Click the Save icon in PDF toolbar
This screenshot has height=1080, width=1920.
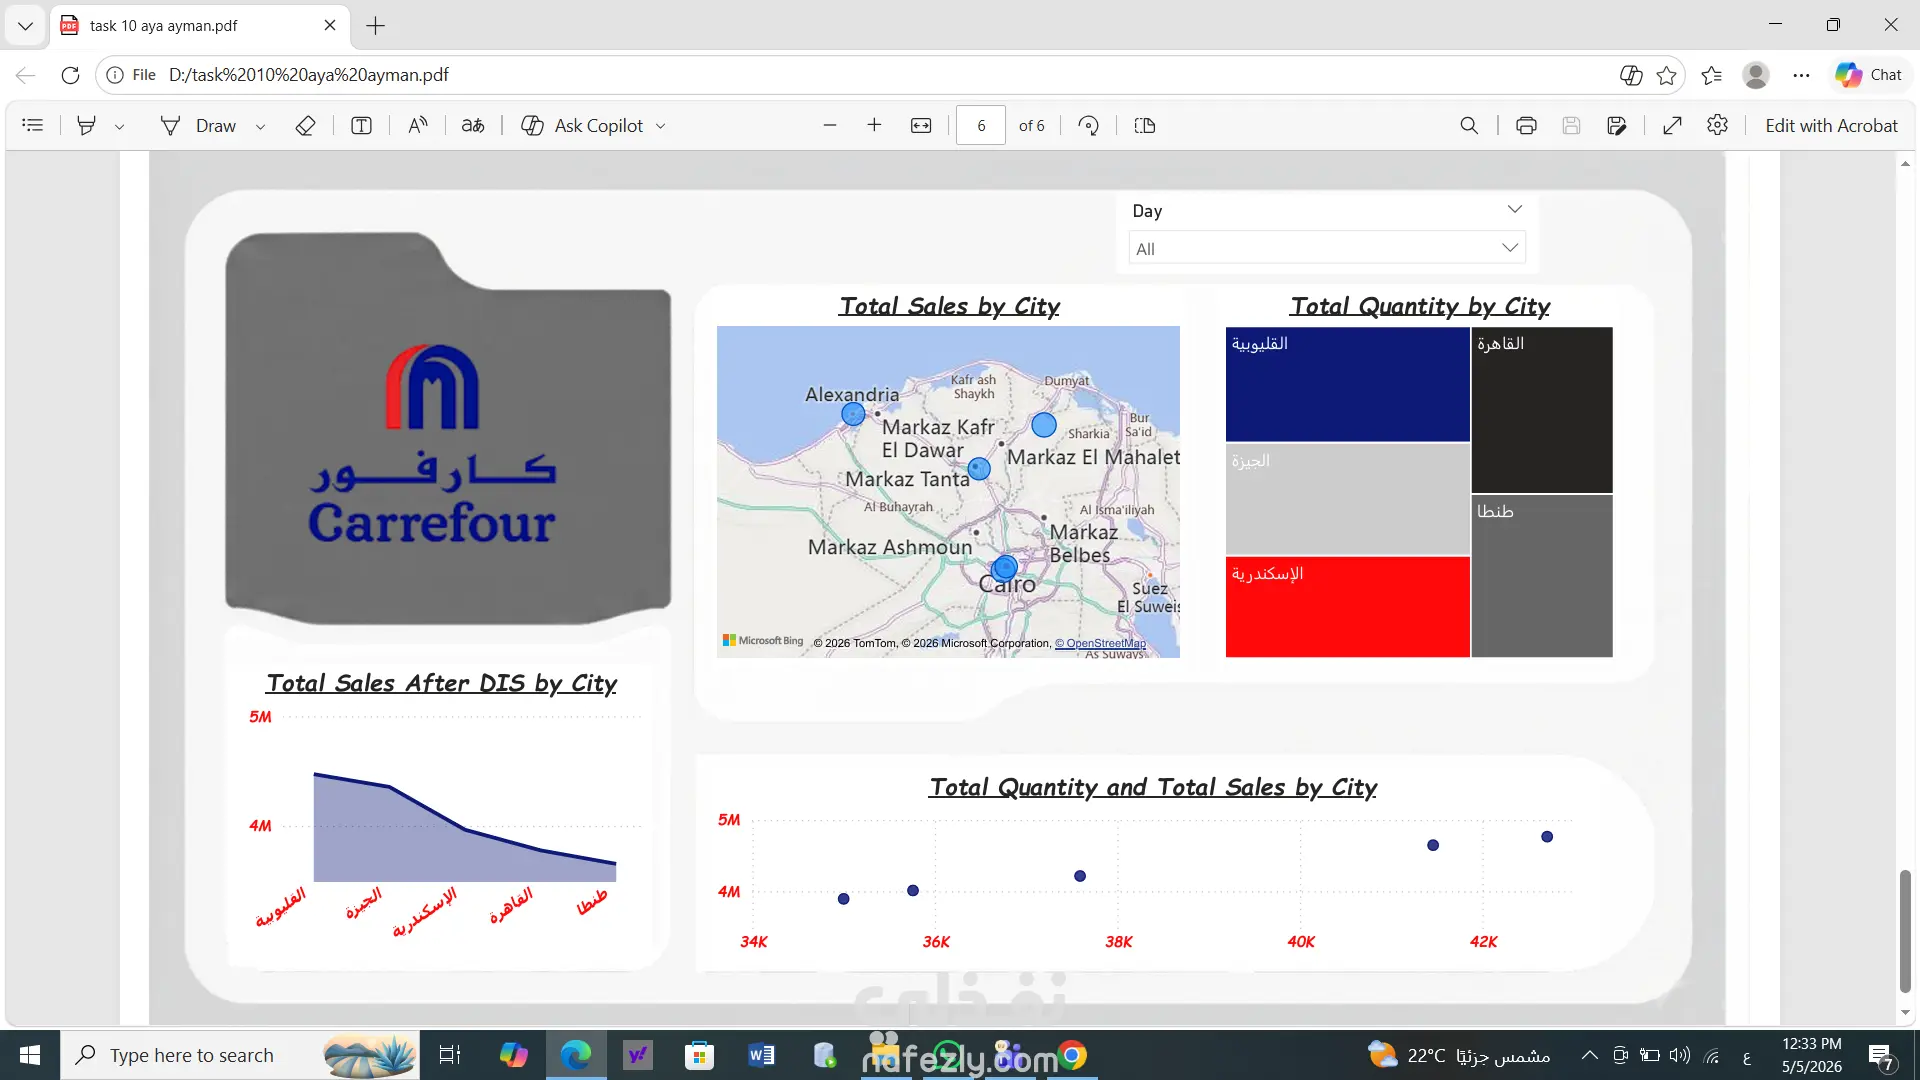coord(1571,126)
